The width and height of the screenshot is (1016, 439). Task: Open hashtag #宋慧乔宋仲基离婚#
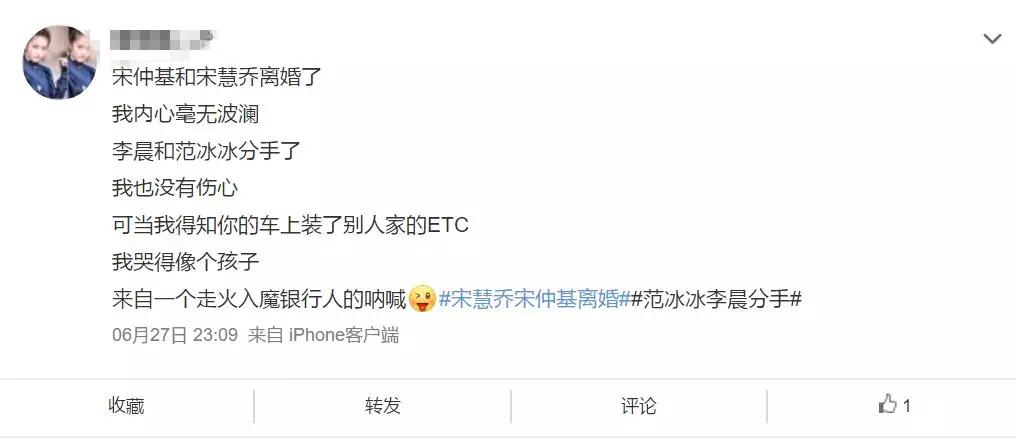tap(535, 299)
